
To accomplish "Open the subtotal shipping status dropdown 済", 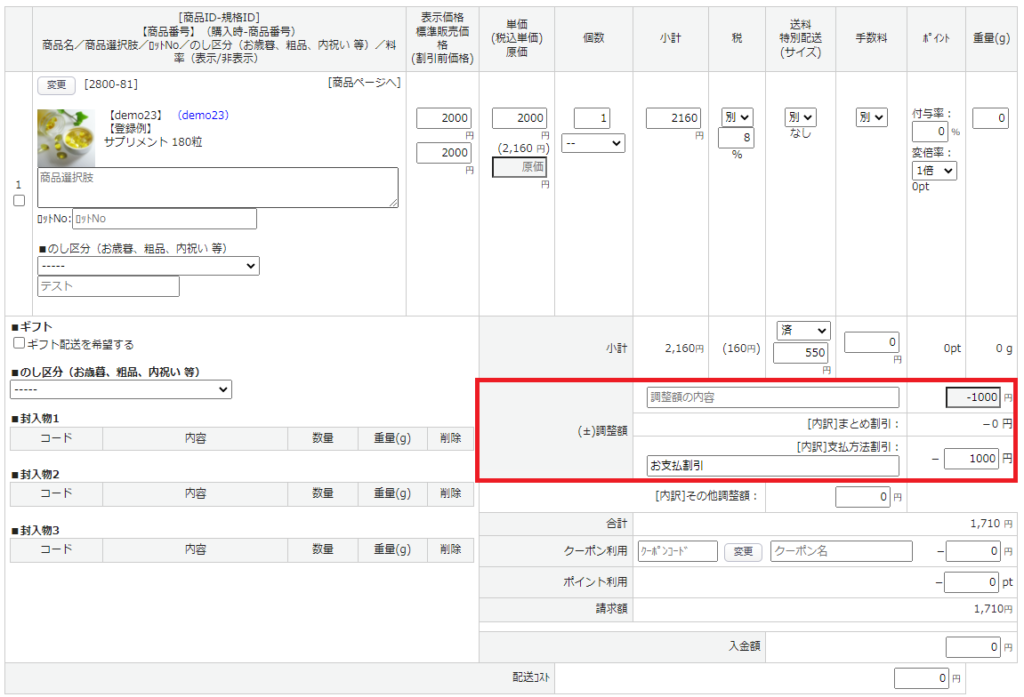I will pyautogui.click(x=804, y=330).
